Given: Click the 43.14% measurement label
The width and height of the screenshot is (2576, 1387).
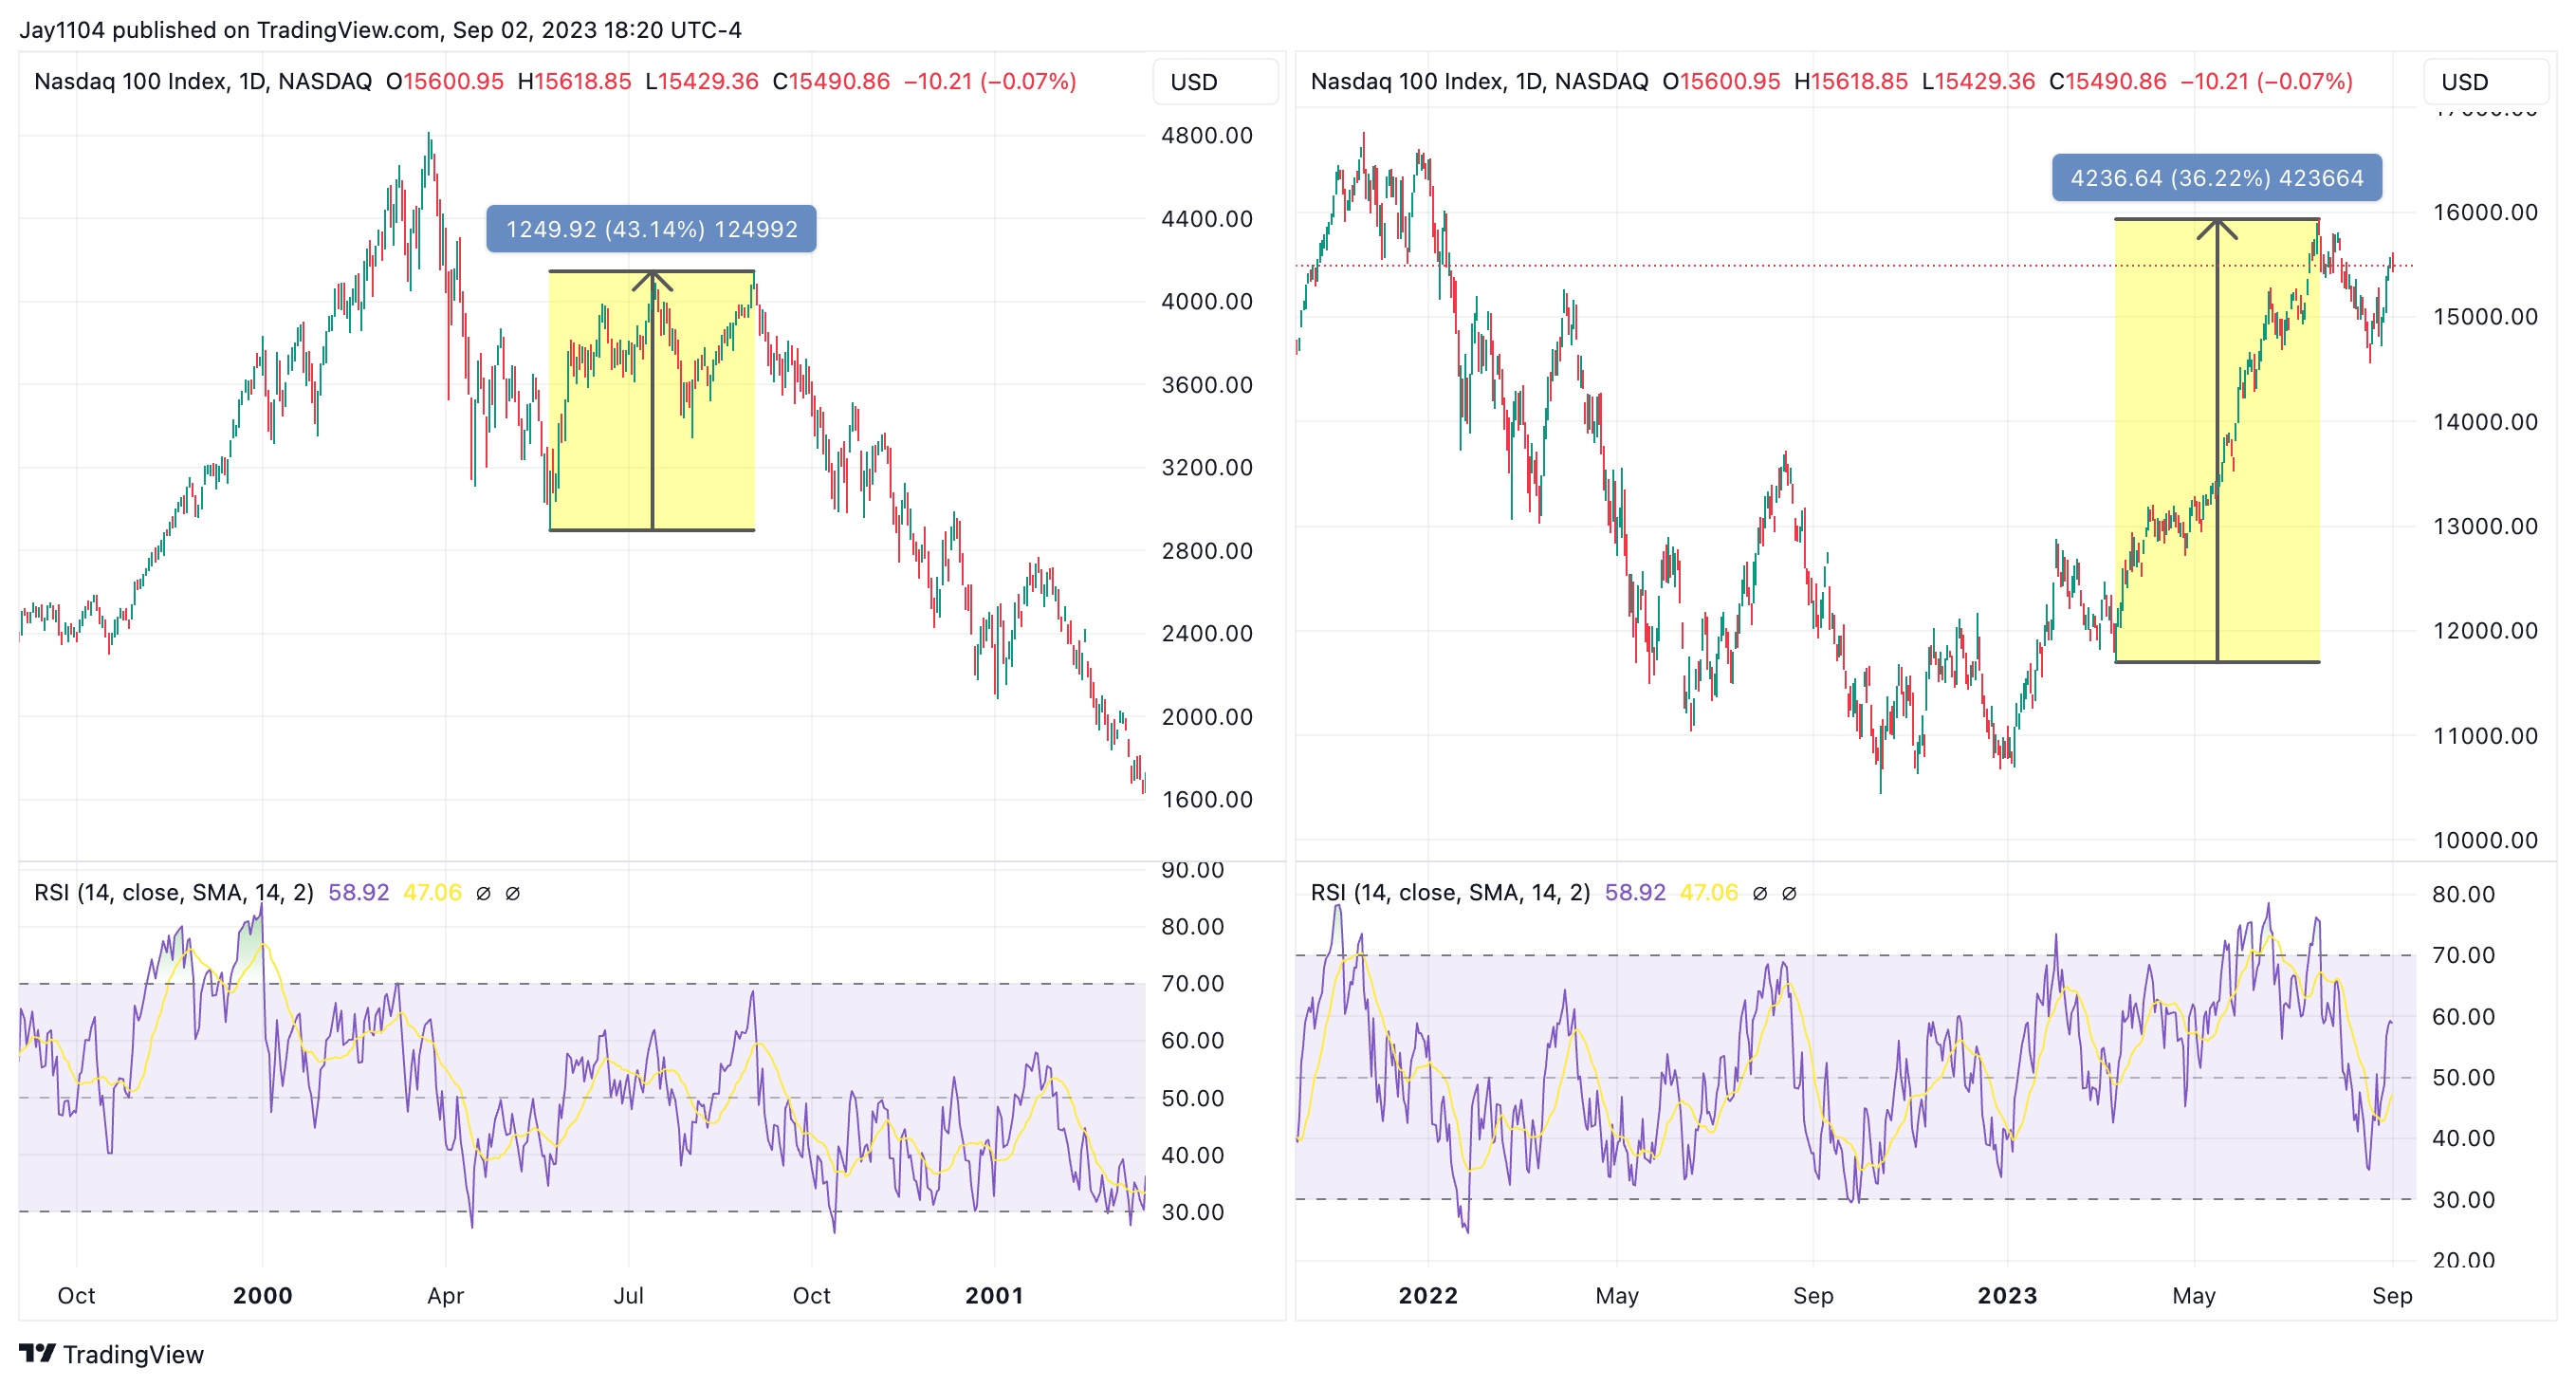Looking at the screenshot, I should (x=651, y=229).
